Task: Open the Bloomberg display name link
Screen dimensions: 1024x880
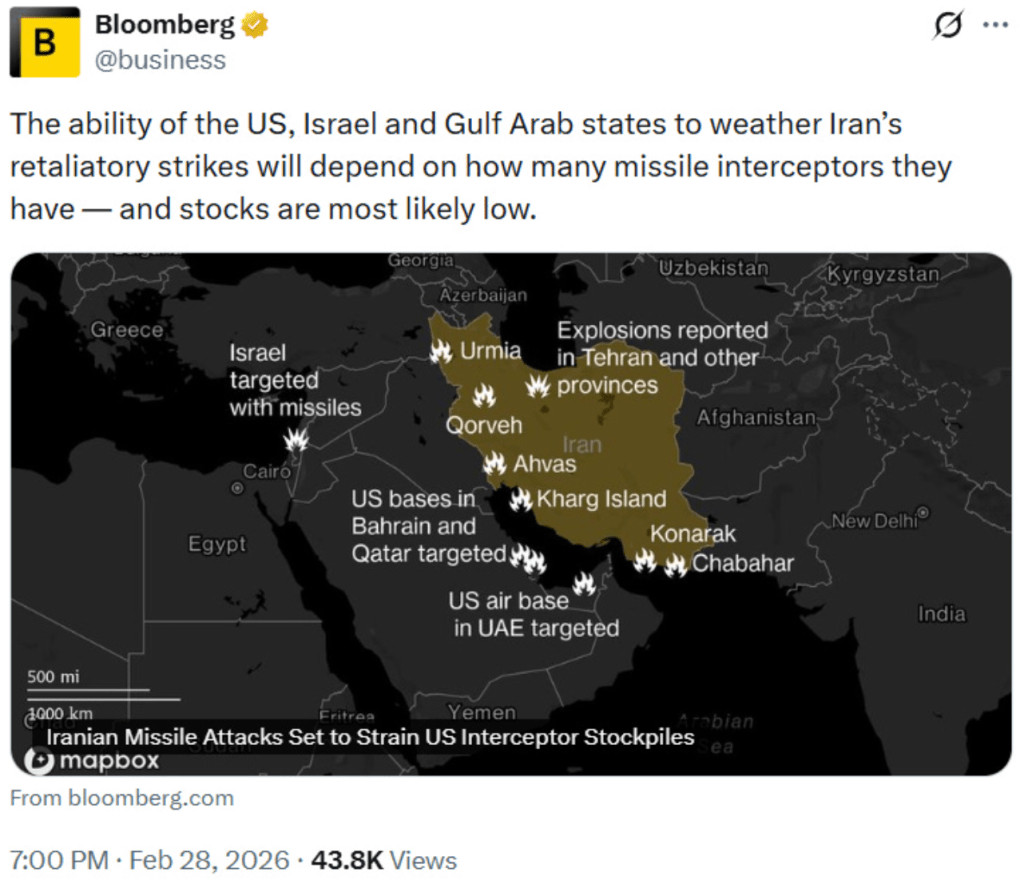Action: click(165, 25)
